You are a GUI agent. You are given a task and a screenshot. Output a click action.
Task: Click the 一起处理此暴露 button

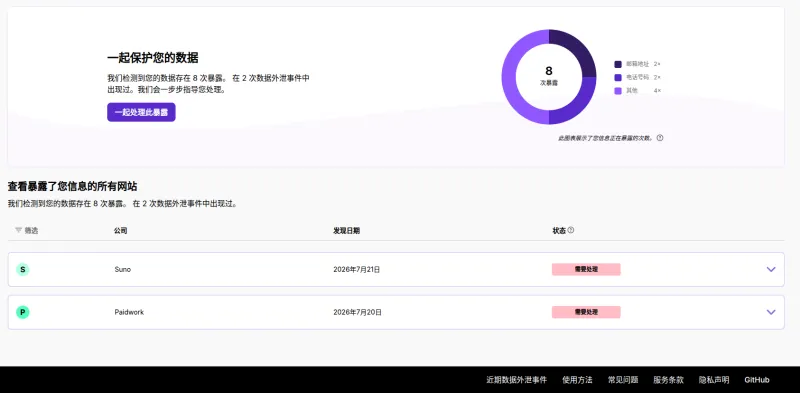pyautogui.click(x=141, y=112)
